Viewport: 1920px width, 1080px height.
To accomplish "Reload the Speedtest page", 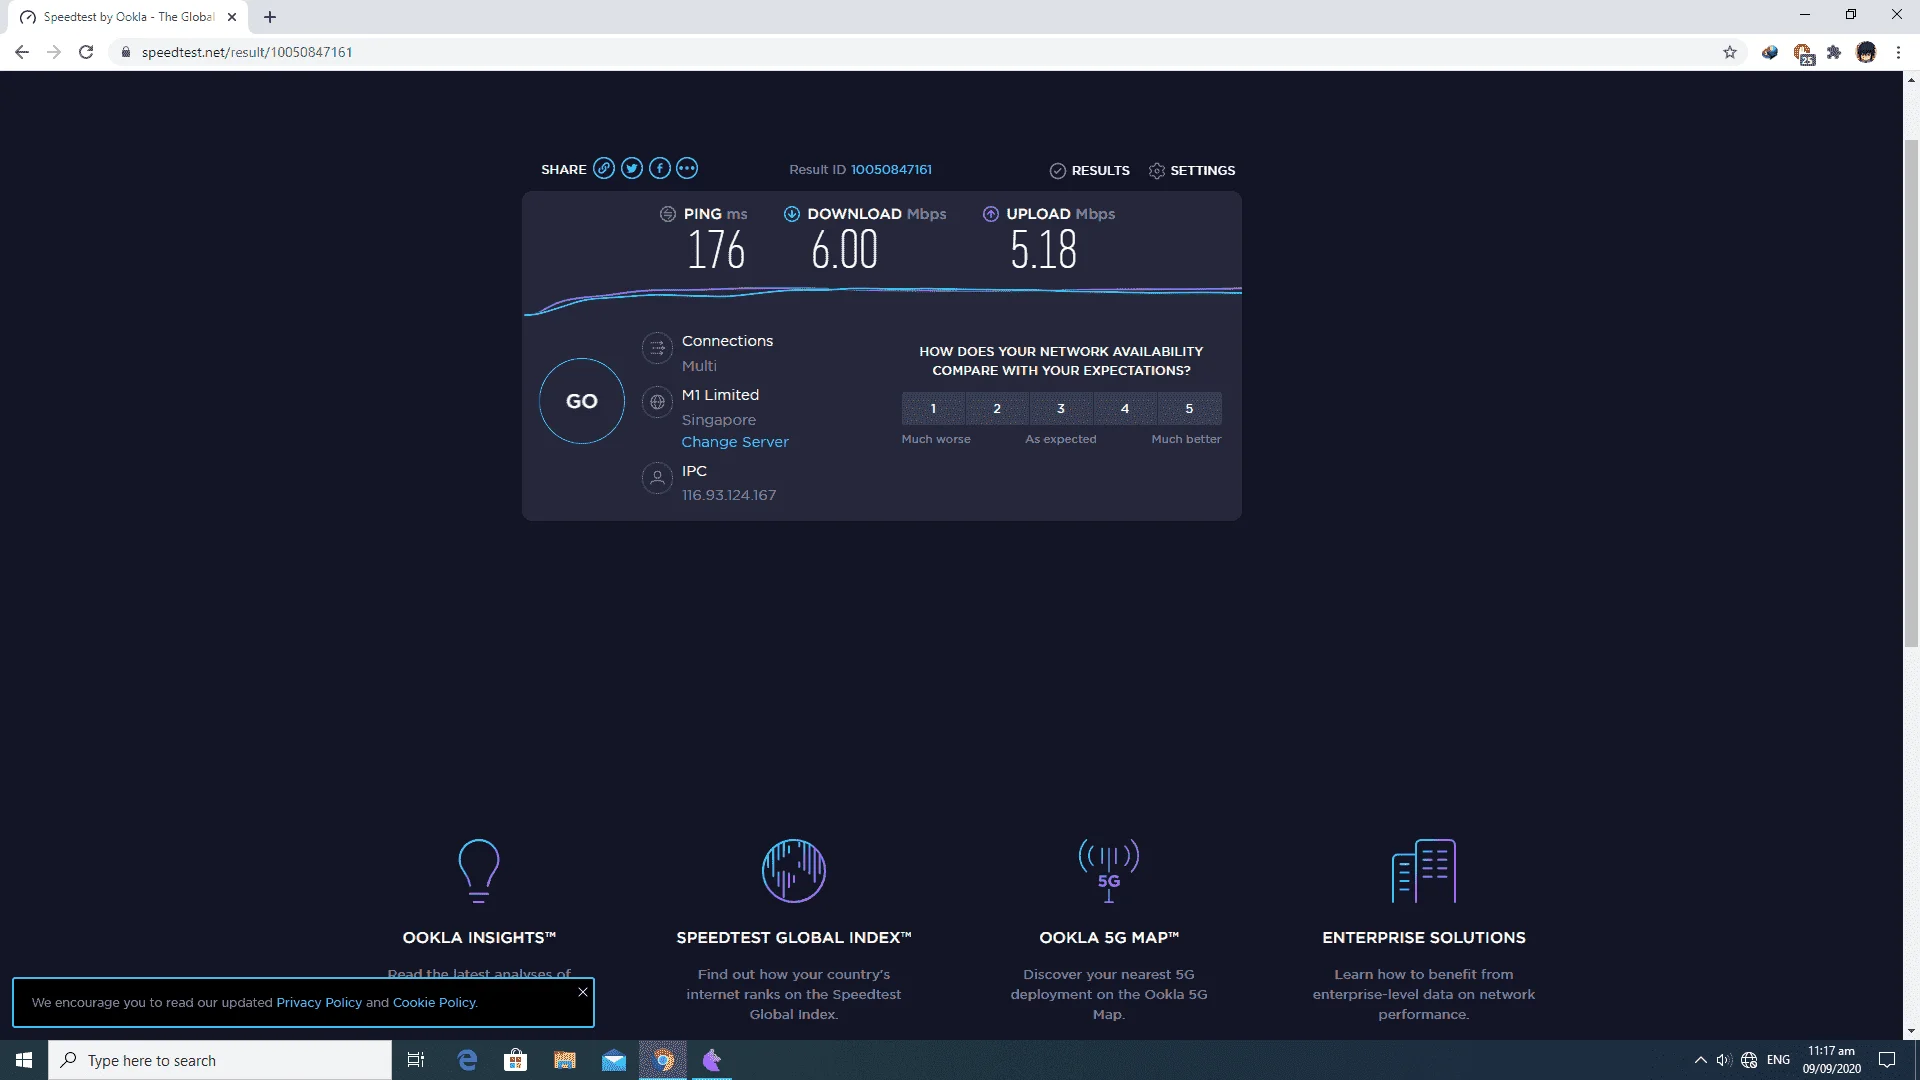I will 86,52.
